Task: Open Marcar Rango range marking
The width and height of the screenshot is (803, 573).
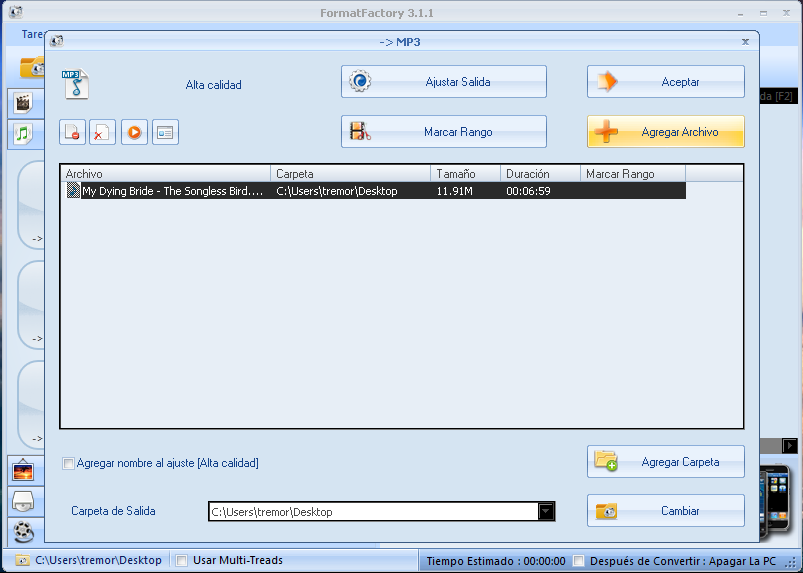Action: (443, 132)
